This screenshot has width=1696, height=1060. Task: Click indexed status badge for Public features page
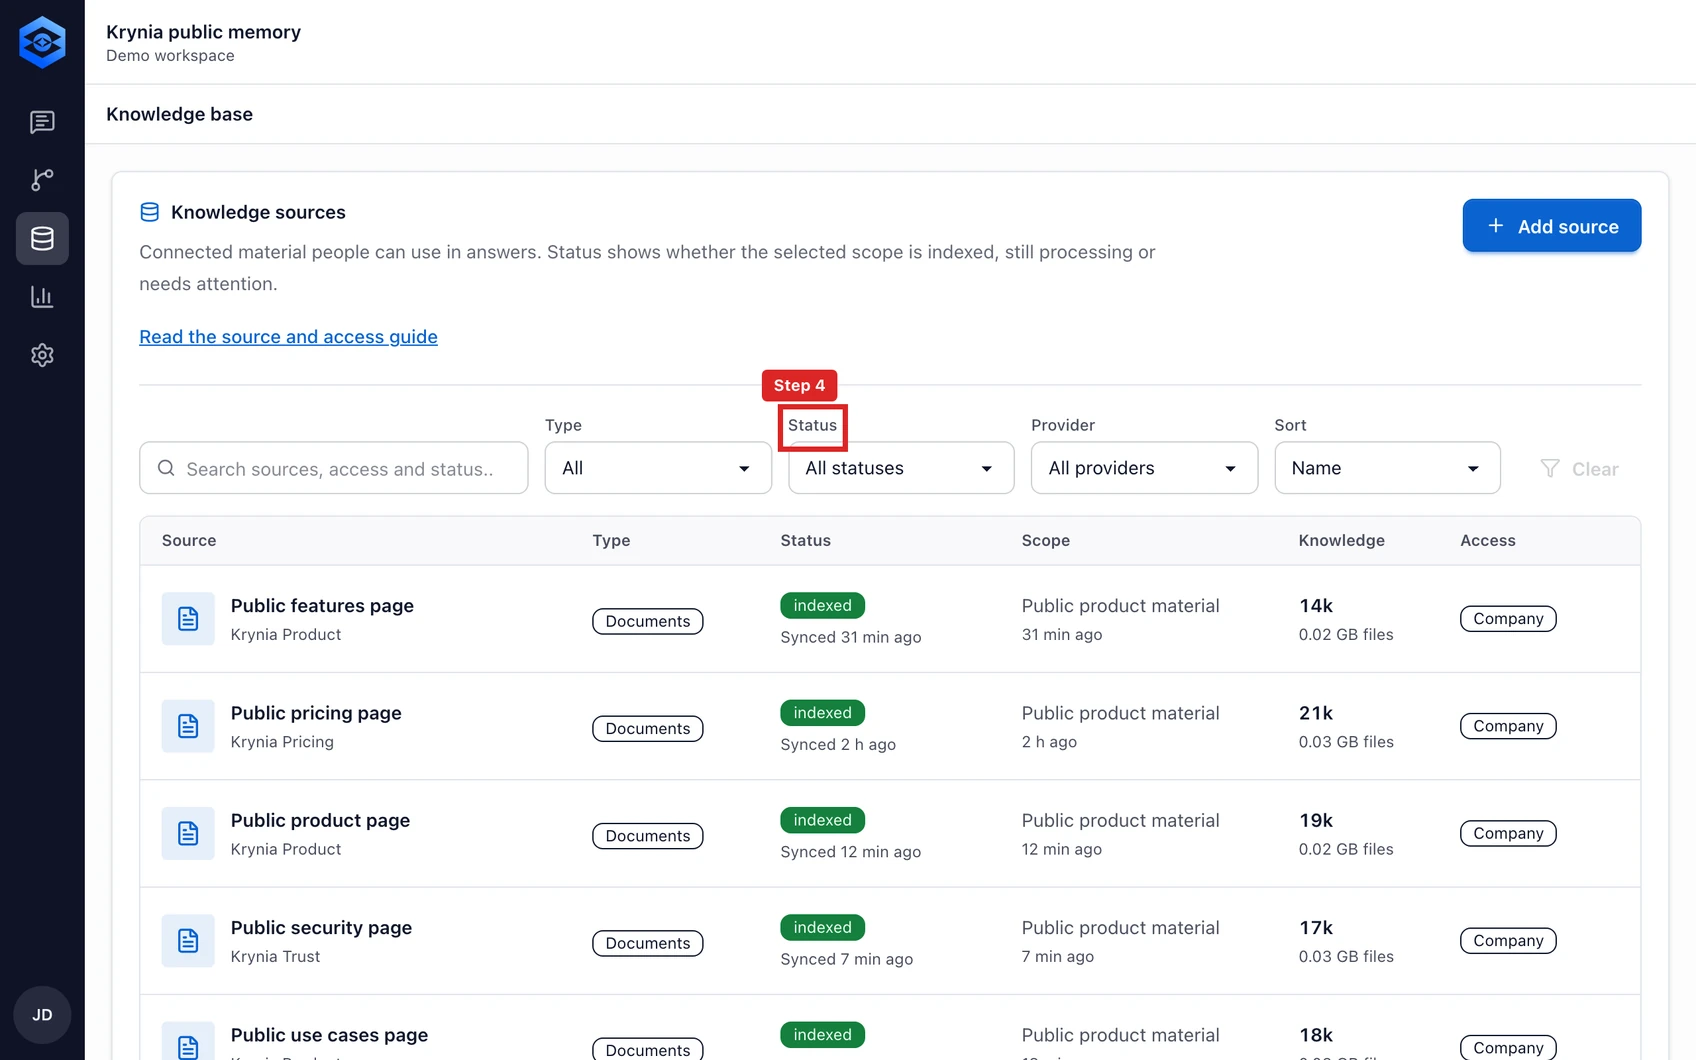point(822,605)
